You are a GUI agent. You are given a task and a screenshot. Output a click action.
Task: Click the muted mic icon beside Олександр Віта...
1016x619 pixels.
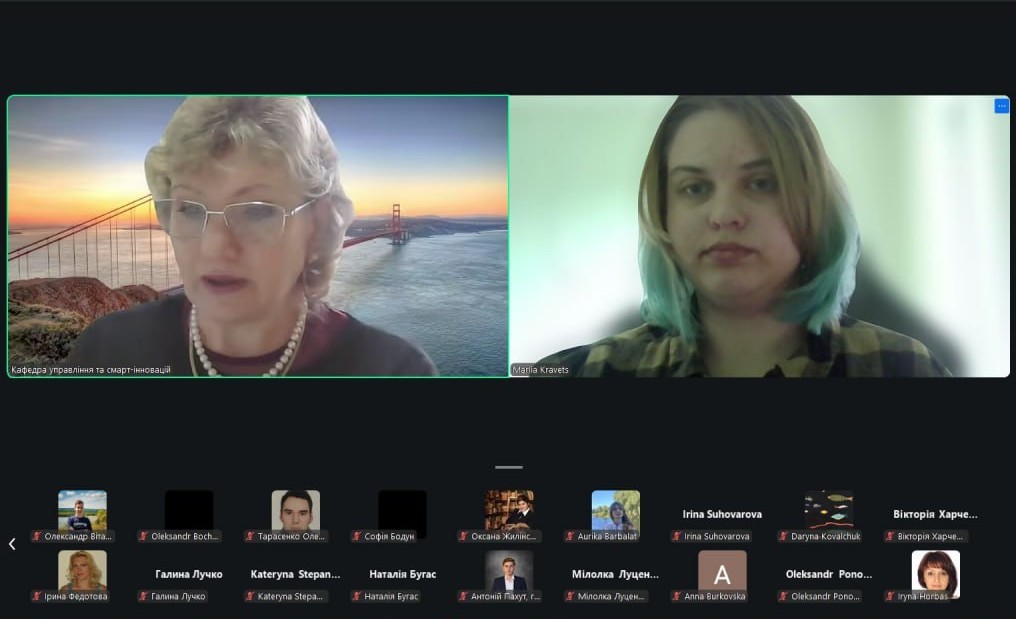click(37, 537)
